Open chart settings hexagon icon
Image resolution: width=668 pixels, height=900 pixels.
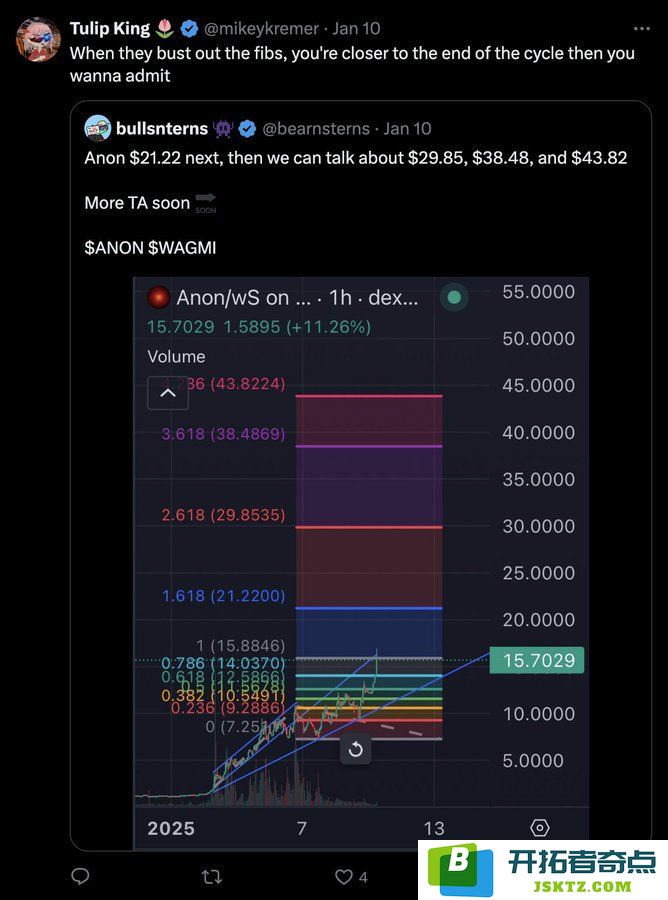539,828
